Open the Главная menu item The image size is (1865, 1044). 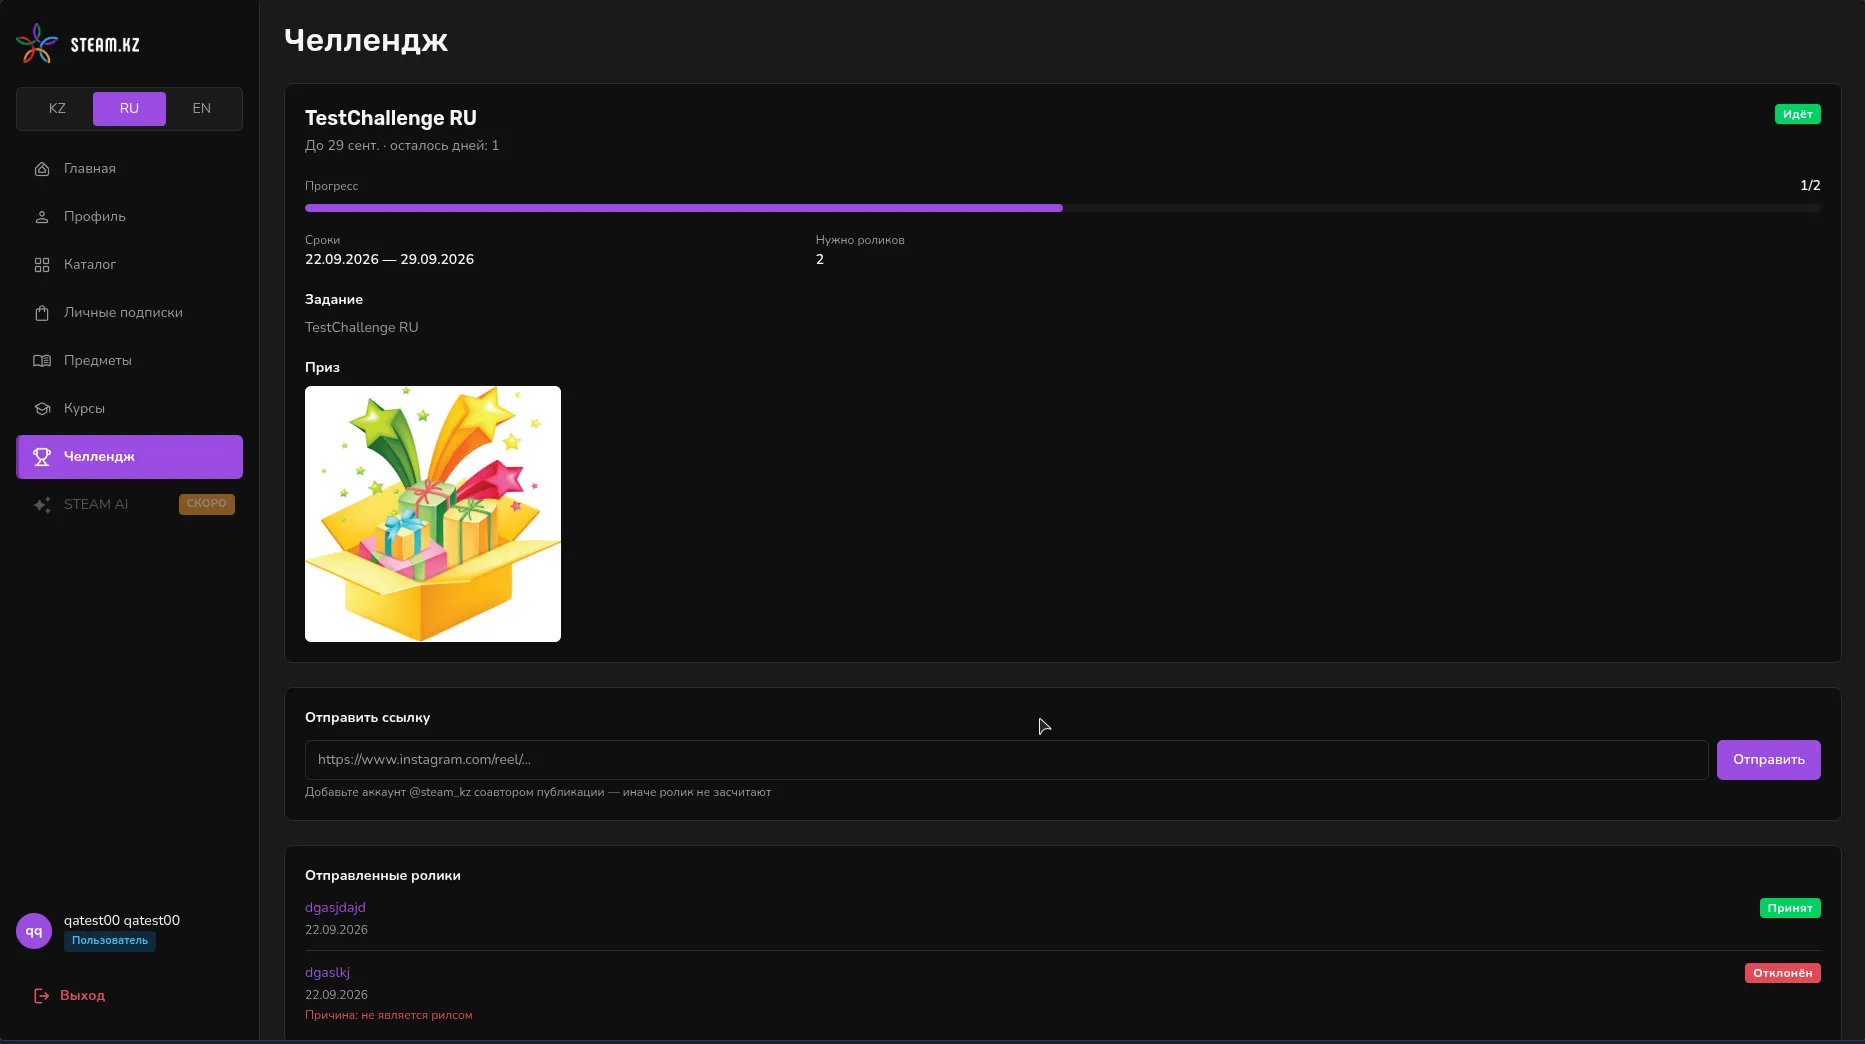[129, 169]
